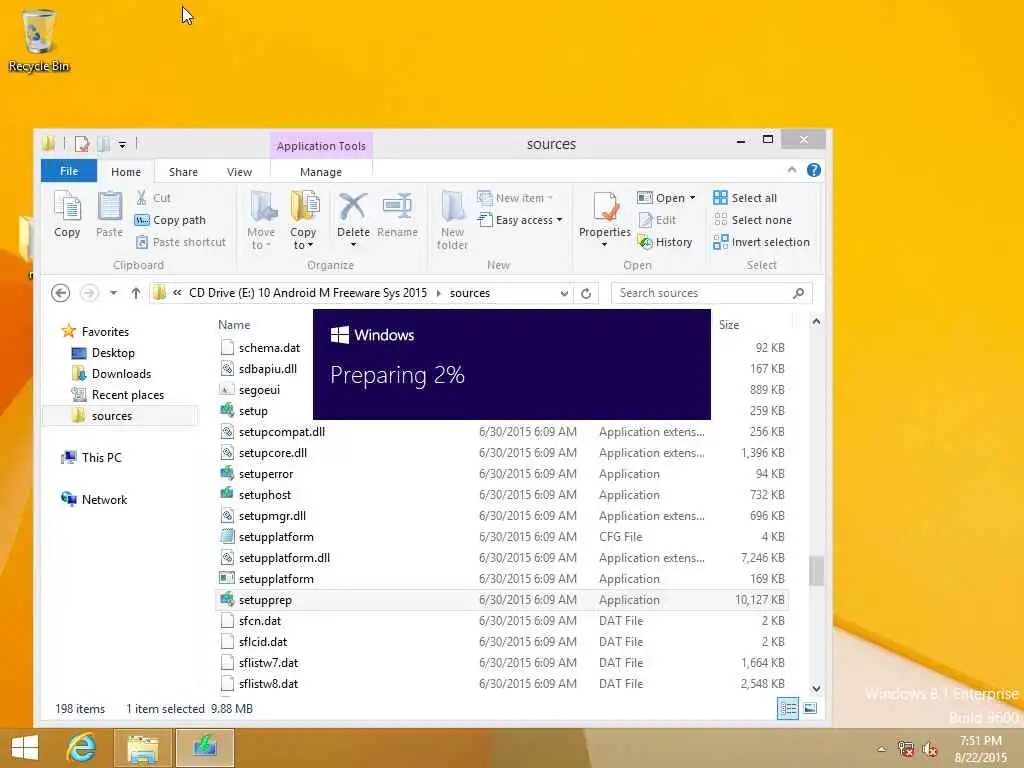
Task: Click the Application Tools contextual tab
Action: click(x=321, y=146)
